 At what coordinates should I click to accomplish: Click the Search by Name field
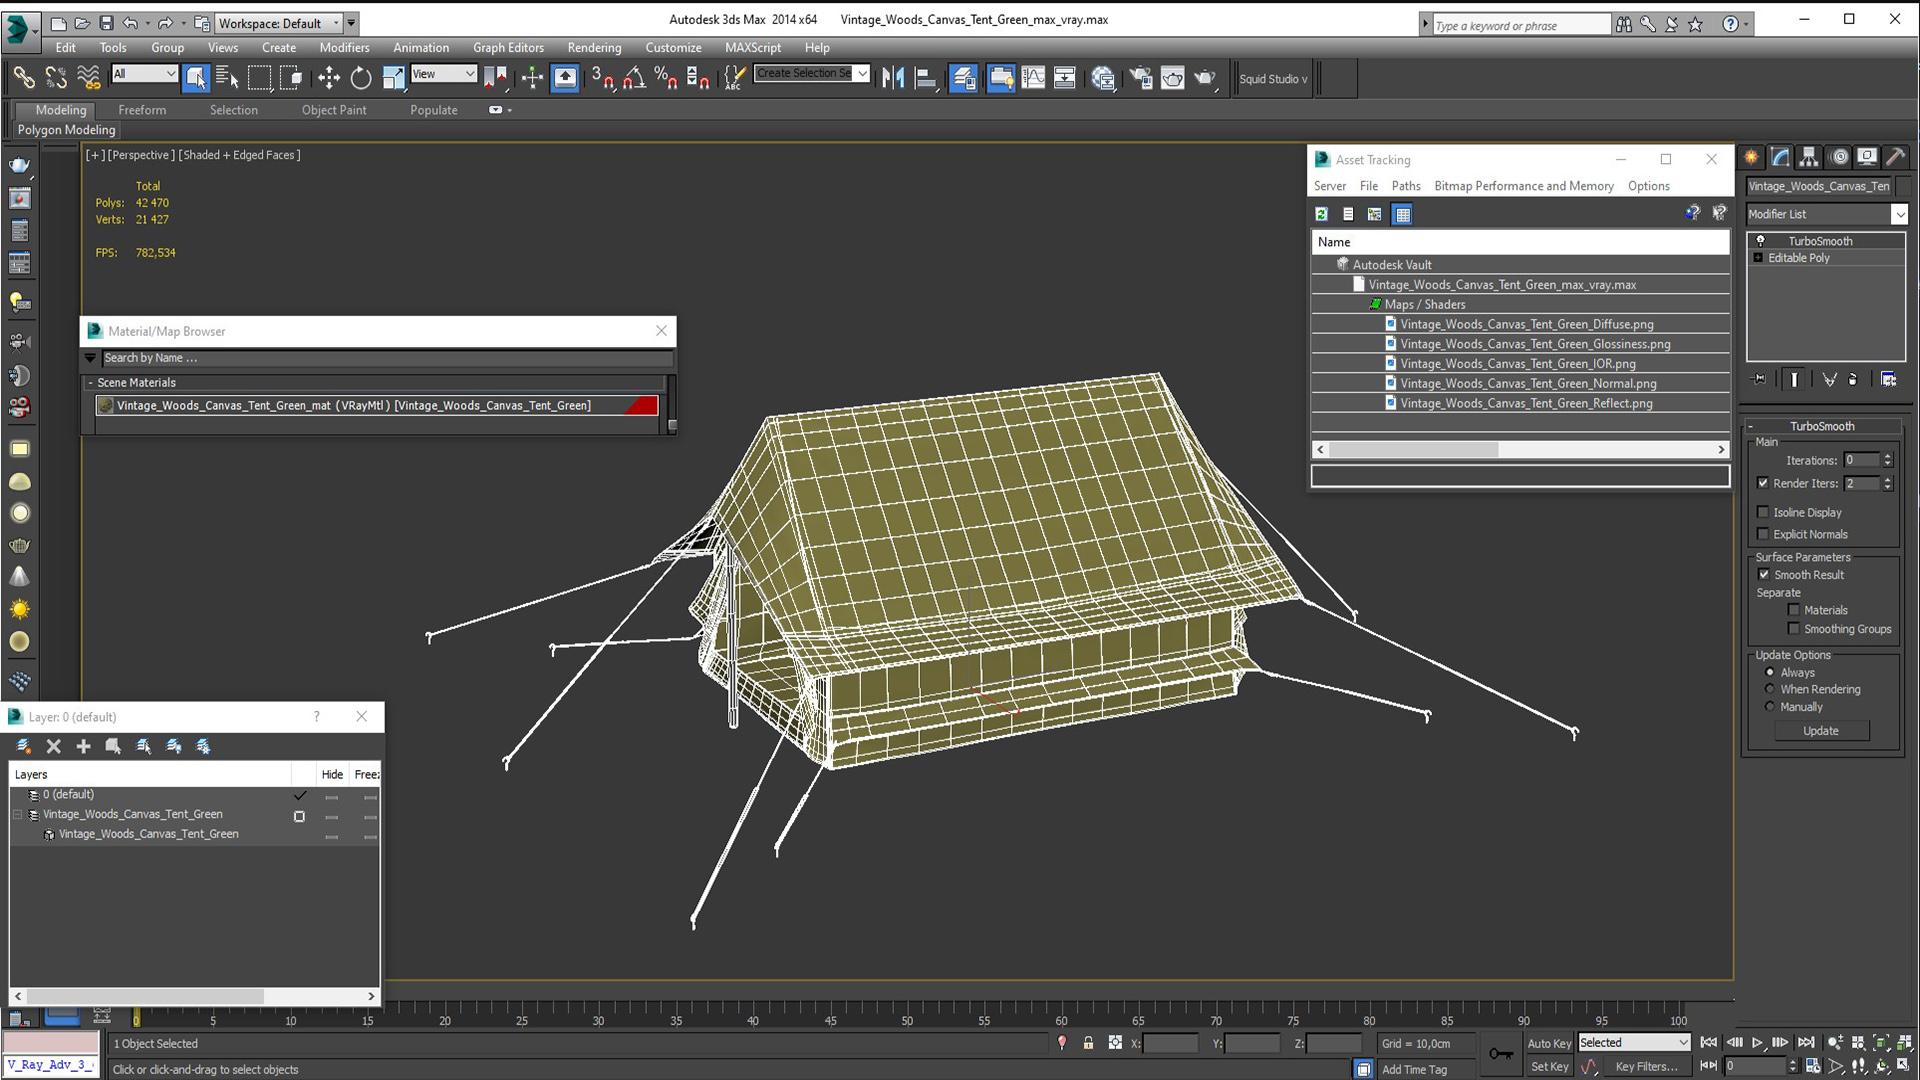click(x=386, y=358)
